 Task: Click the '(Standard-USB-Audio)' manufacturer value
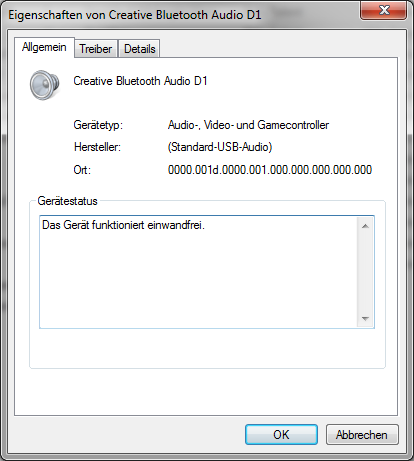[220, 147]
